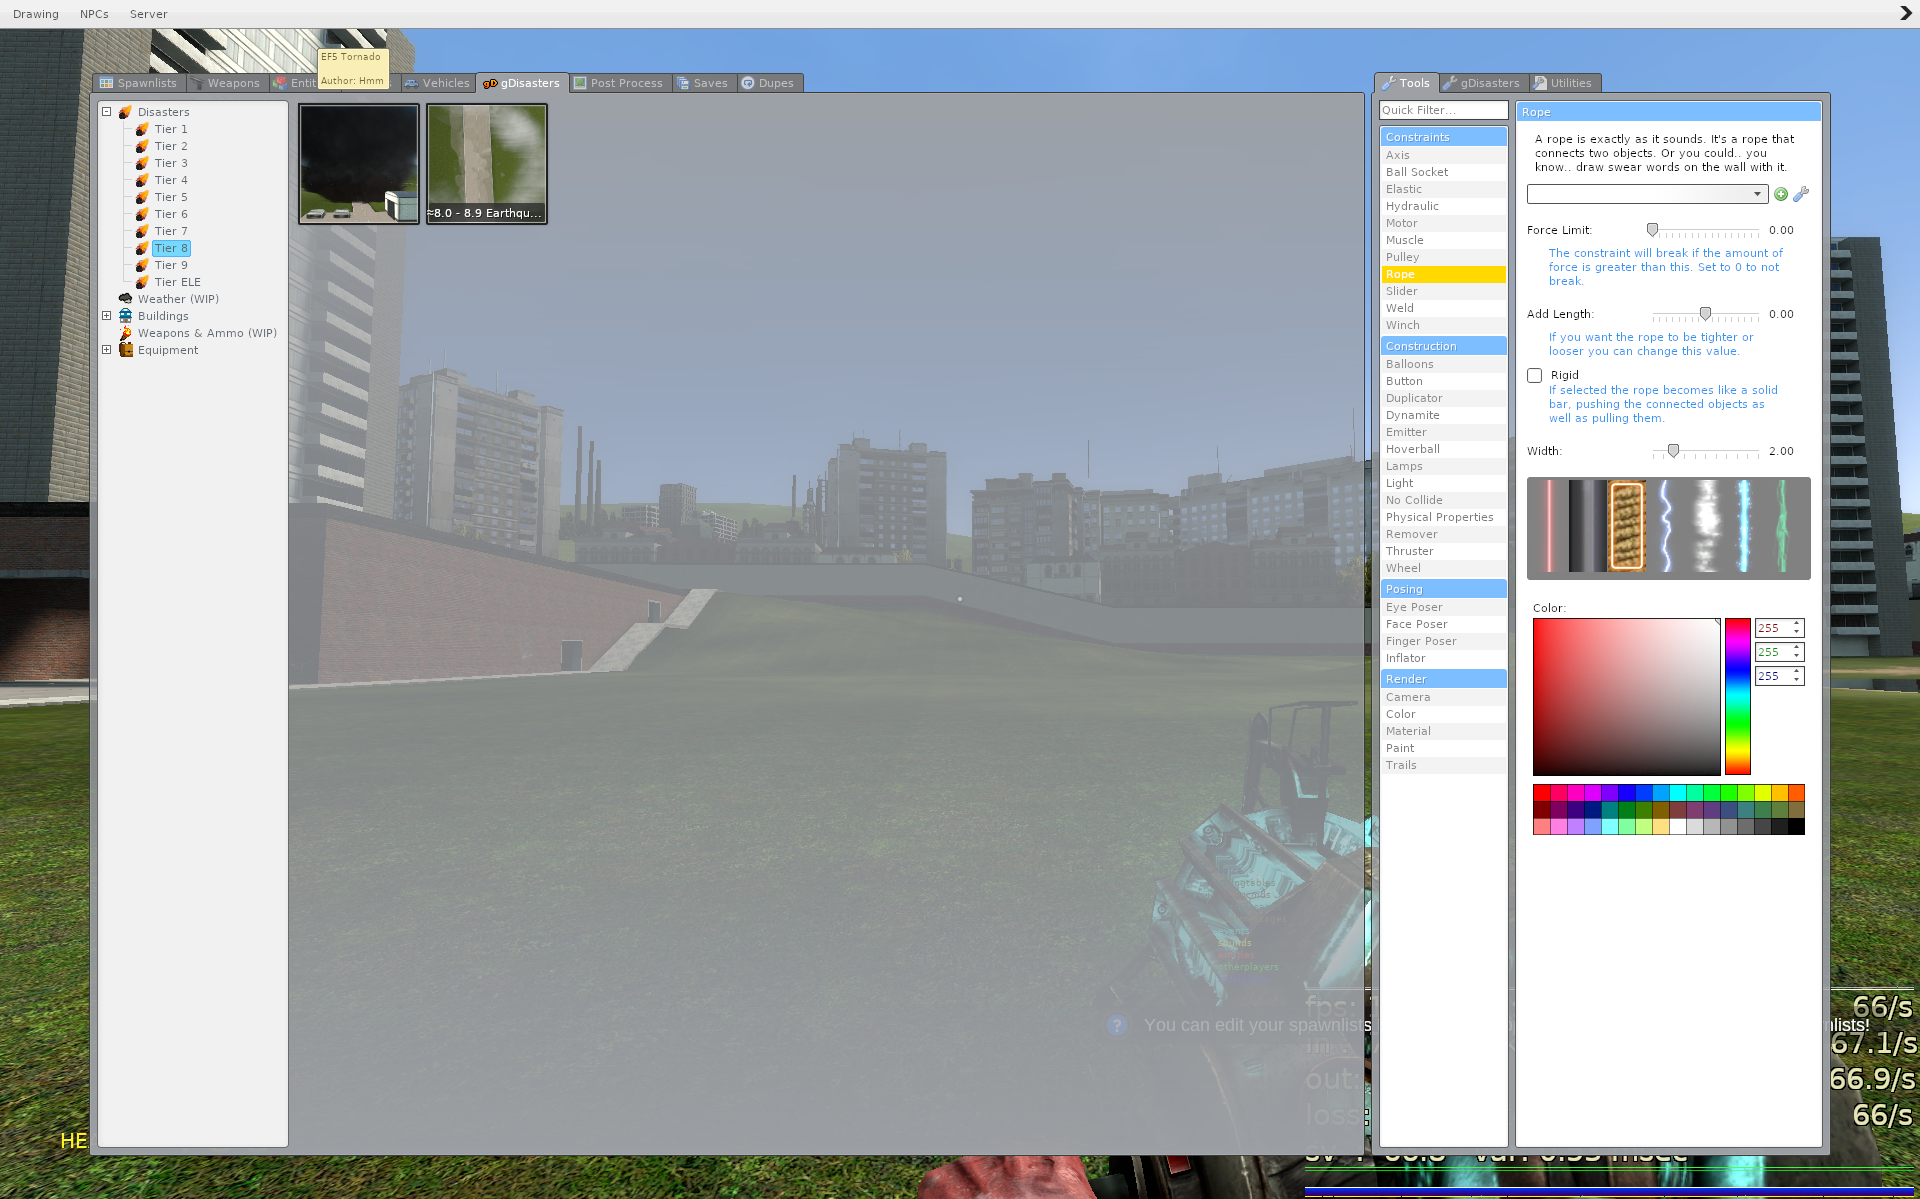Viewport: 1920px width, 1199px height.
Task: Open the rope preset dropdown
Action: pos(1647,194)
